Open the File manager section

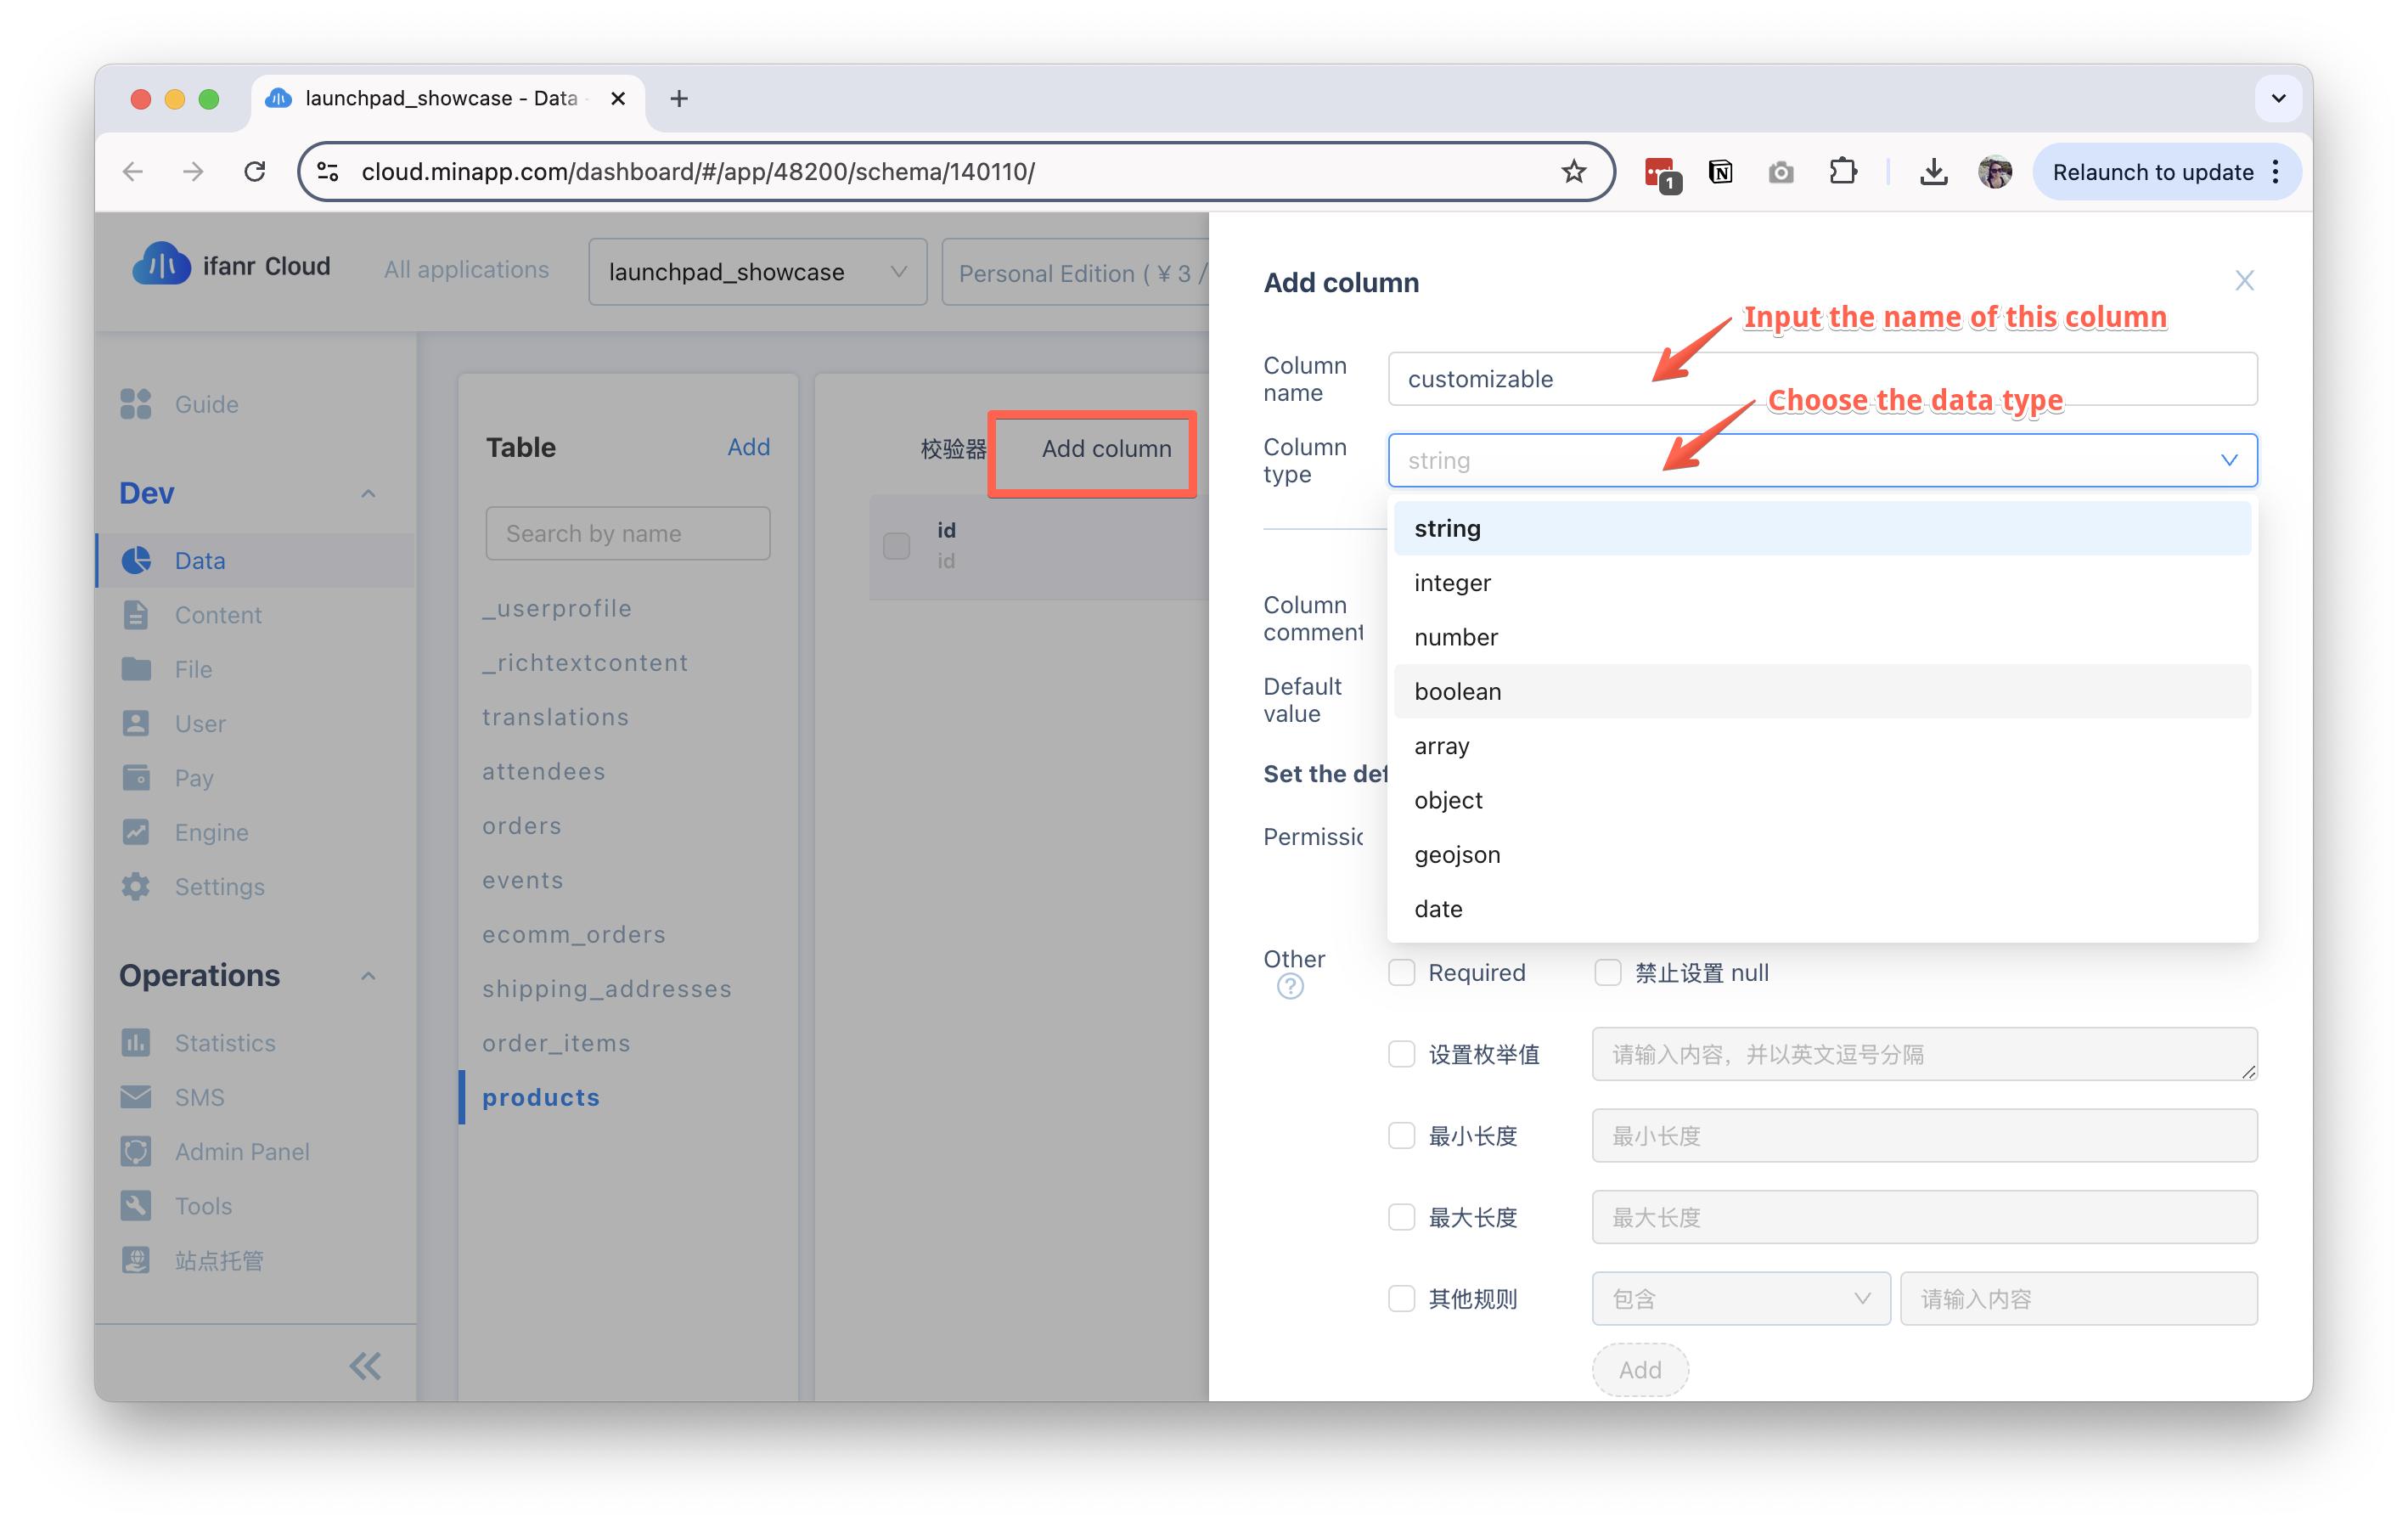[x=192, y=668]
